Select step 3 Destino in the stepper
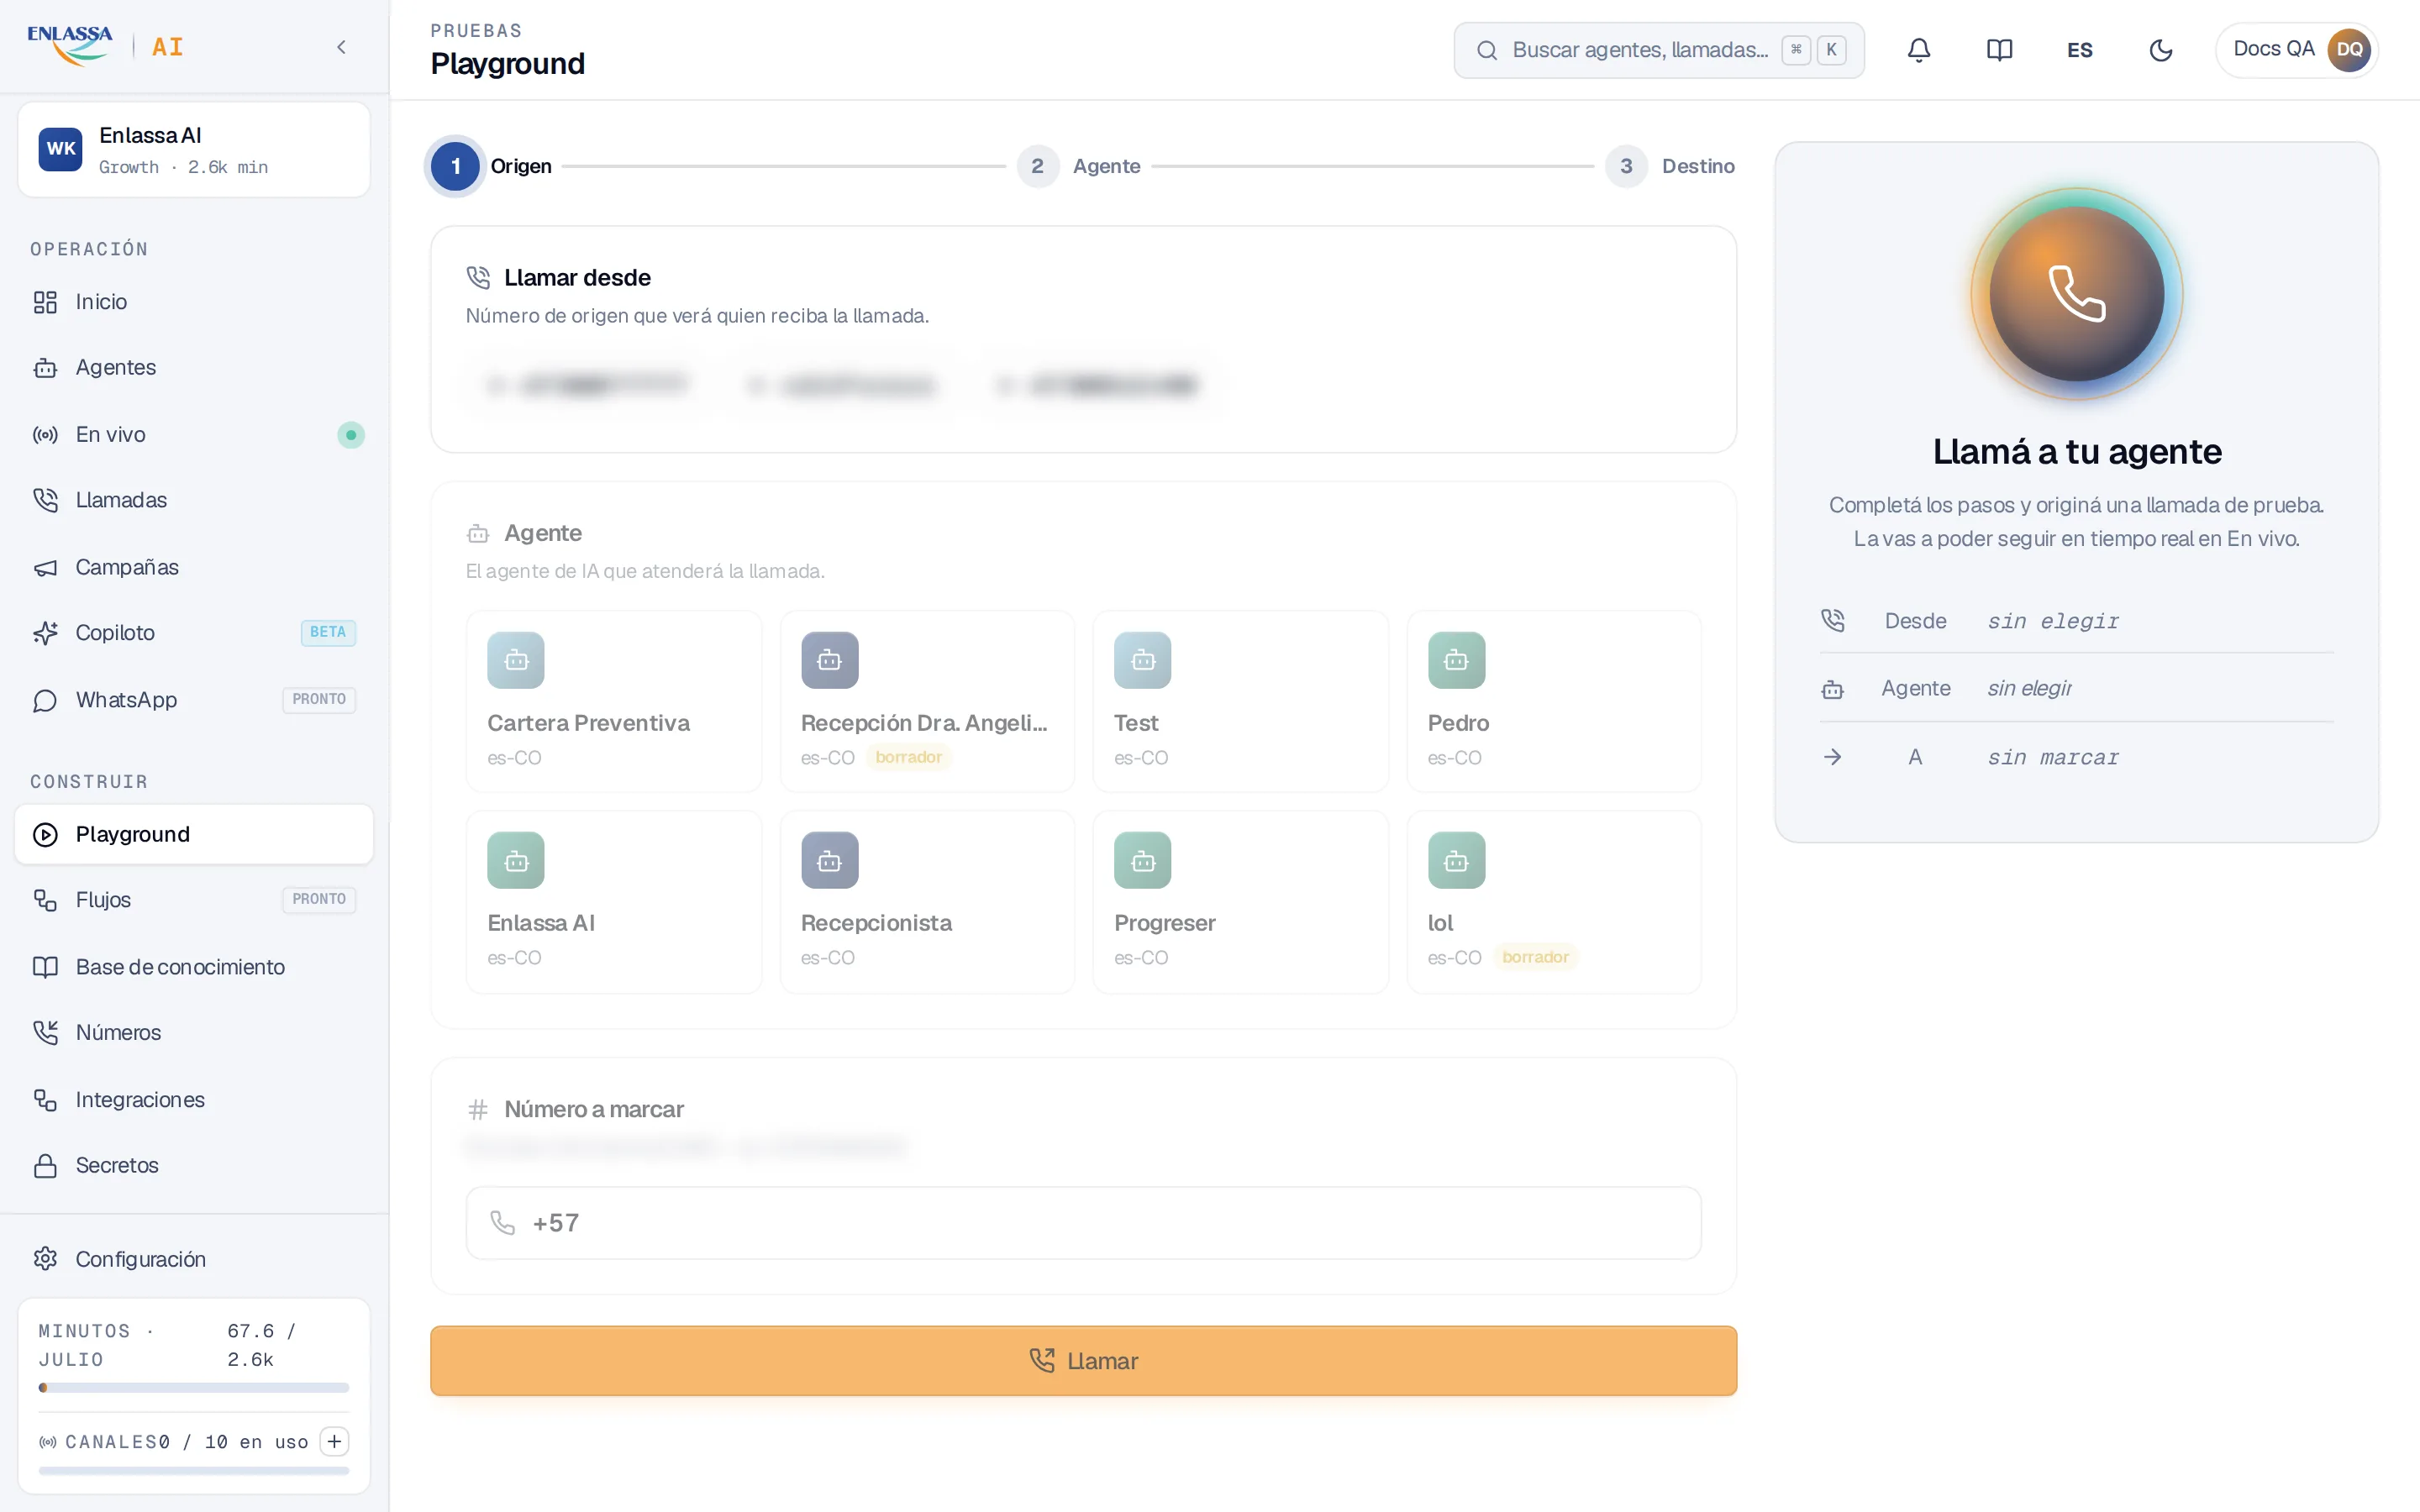Screen dimensions: 2420x1512 tap(1670, 166)
